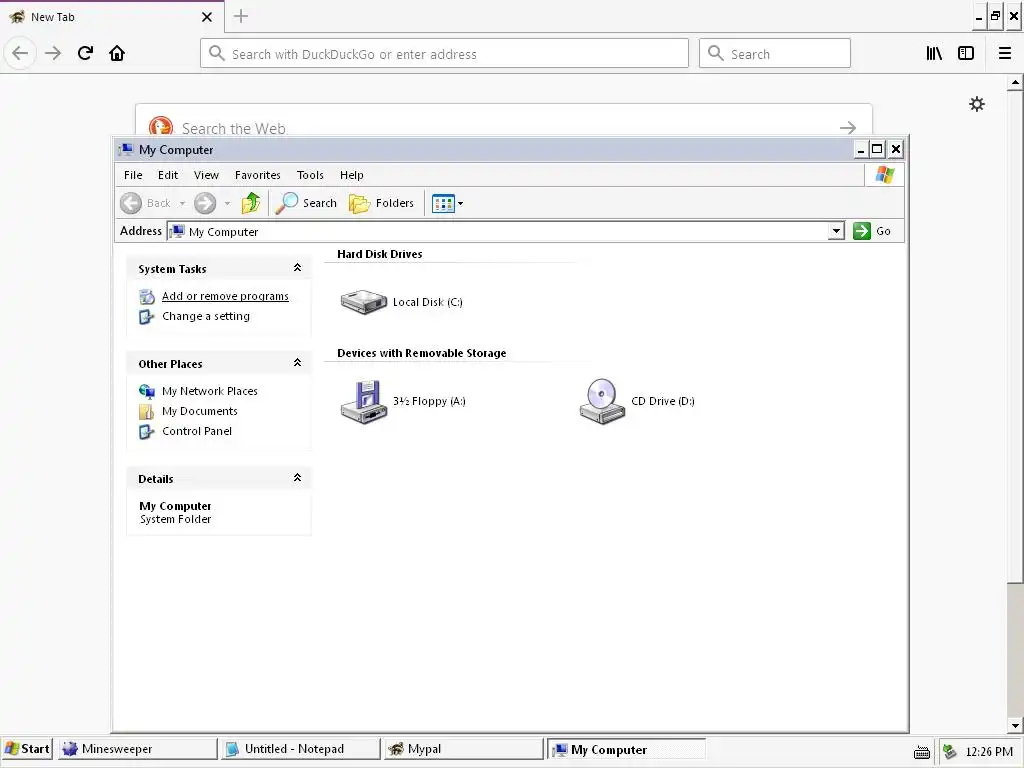Open the Forward history dropdown arrow
Screen dimensions: 1024x768
[227, 203]
